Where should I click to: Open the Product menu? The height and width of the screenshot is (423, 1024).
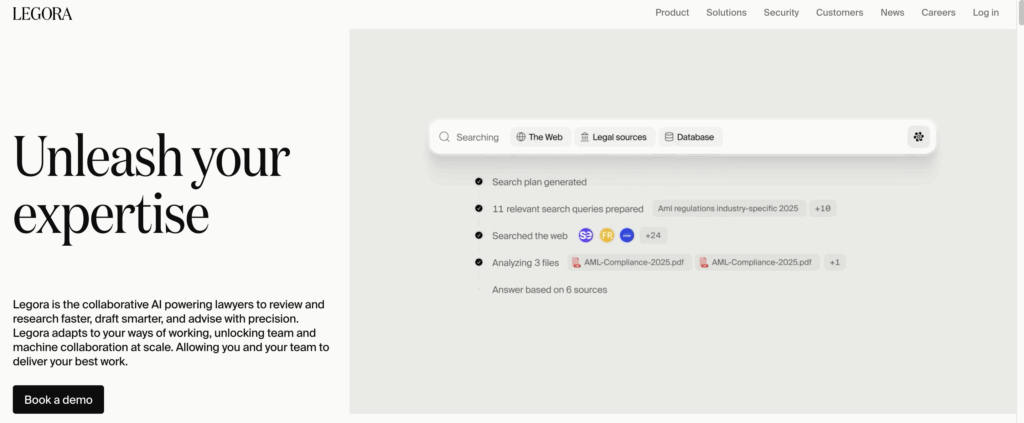(672, 13)
